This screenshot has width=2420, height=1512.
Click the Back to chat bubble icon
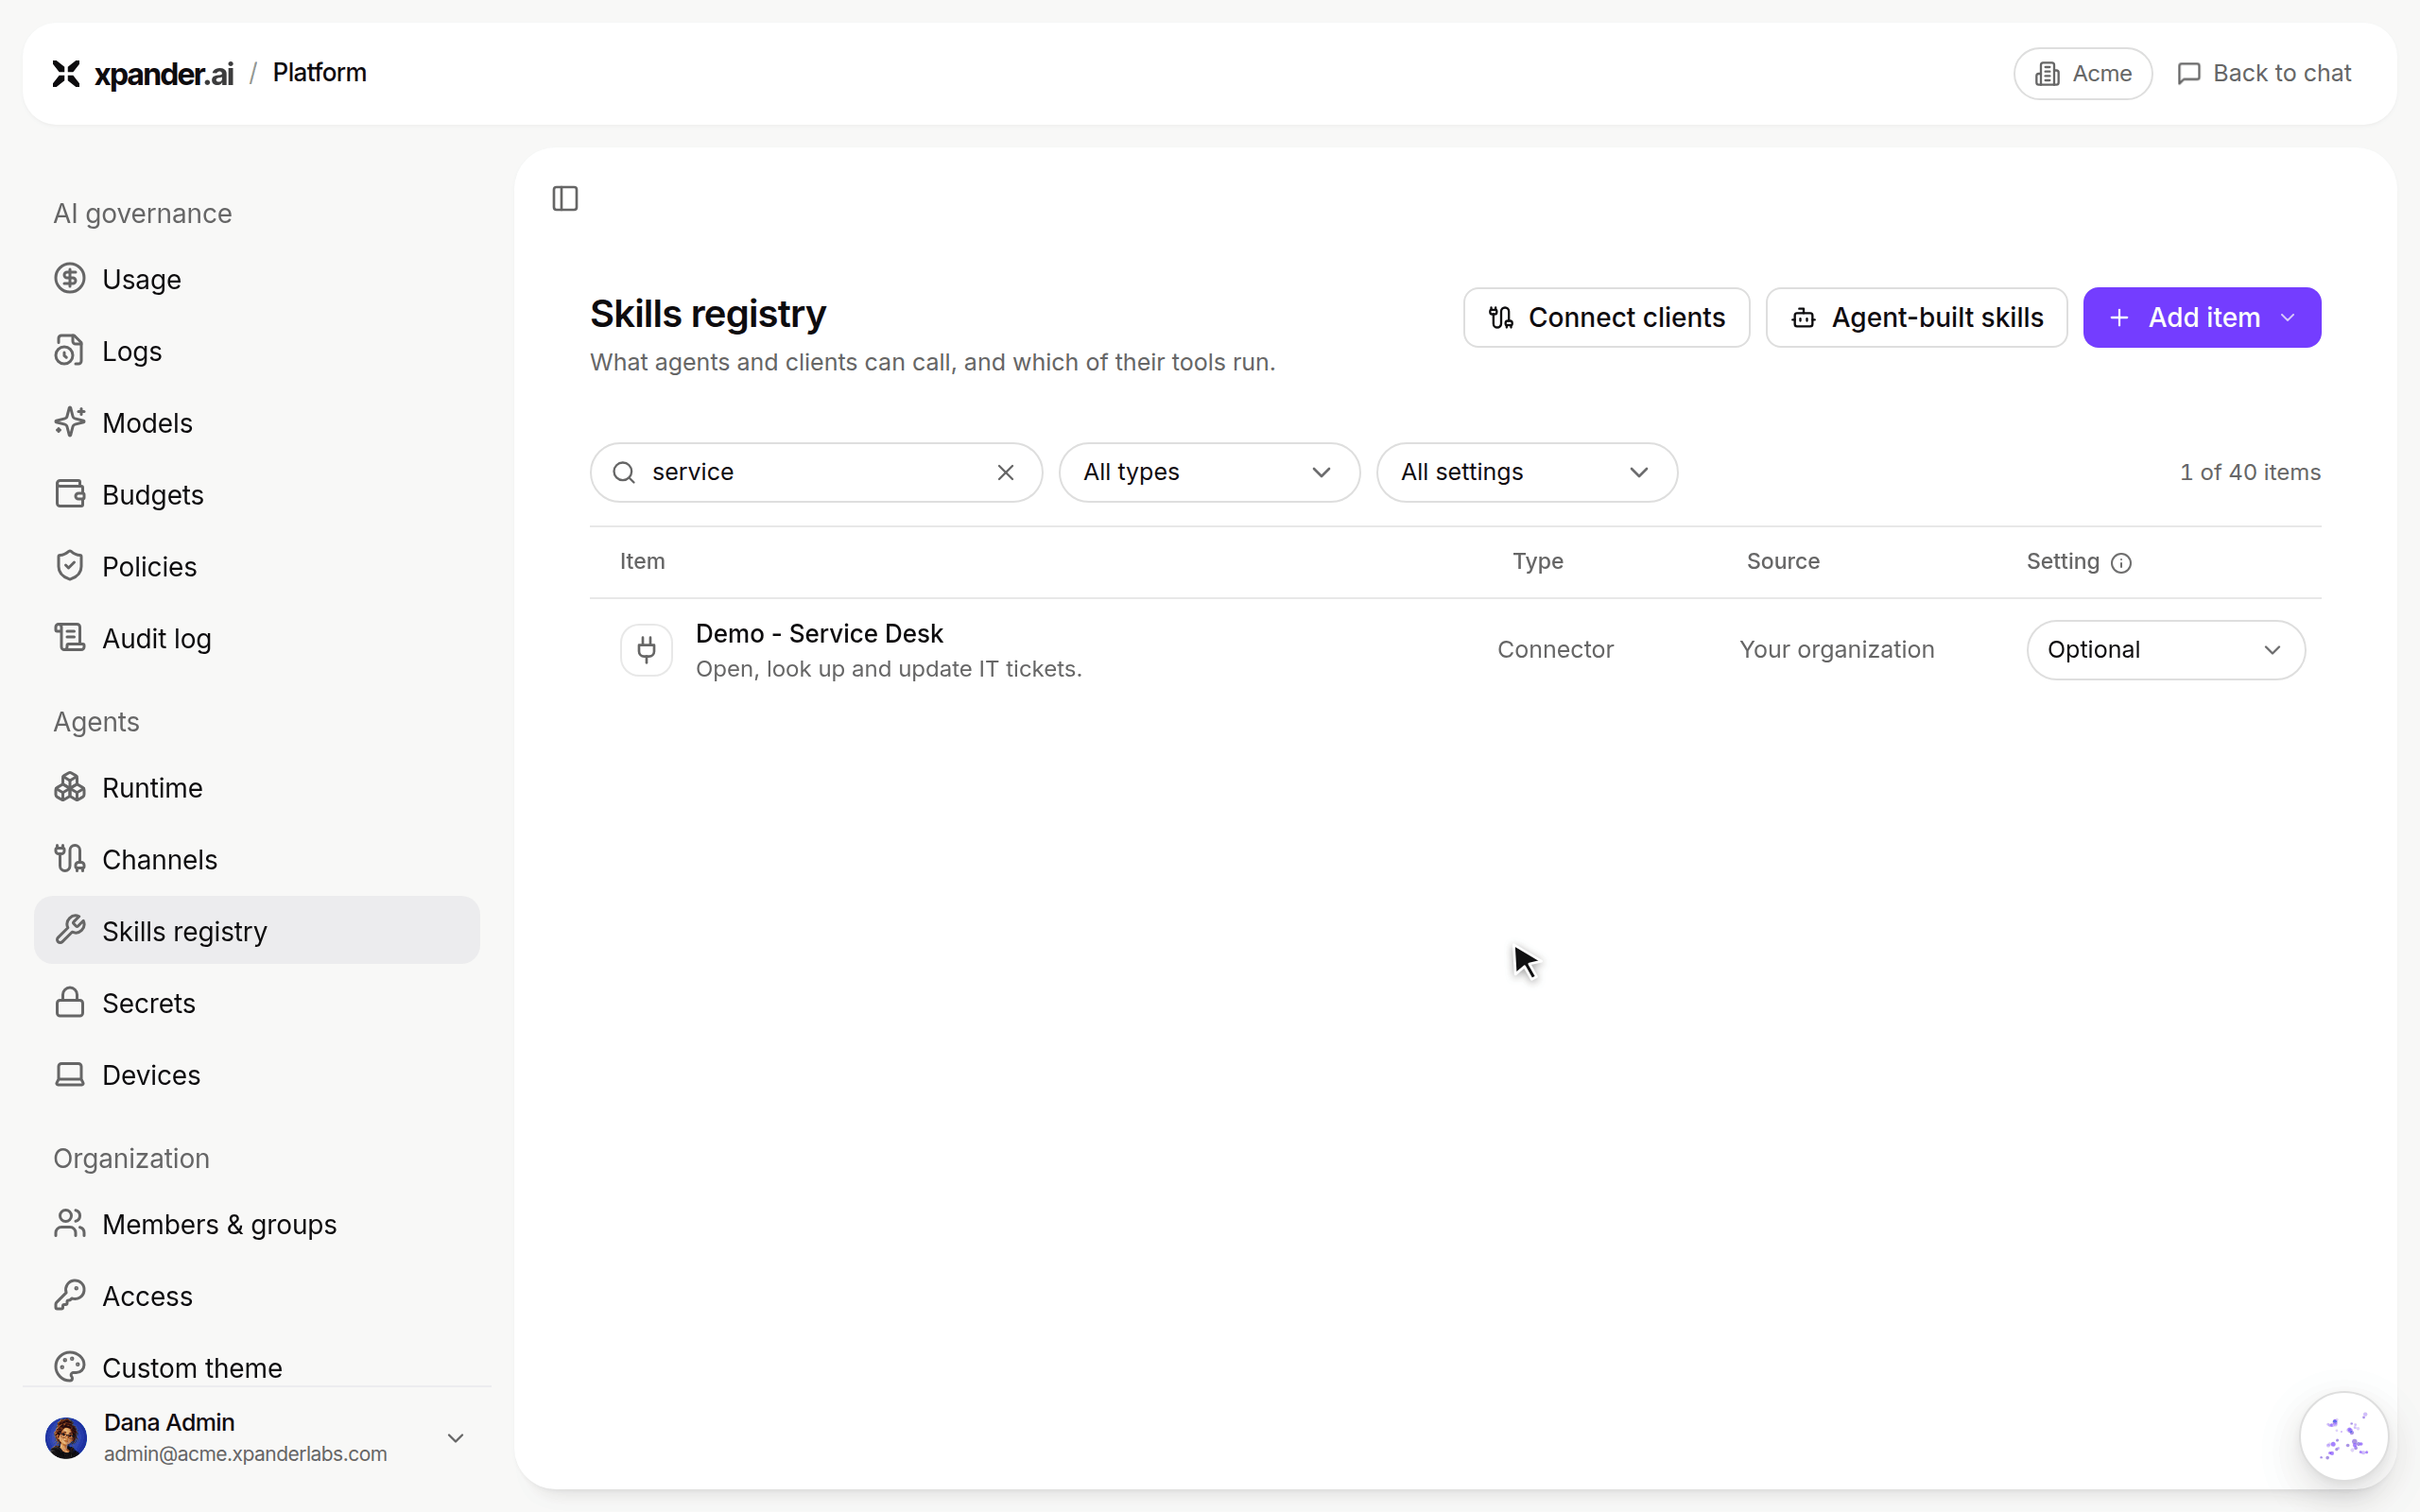(2188, 74)
